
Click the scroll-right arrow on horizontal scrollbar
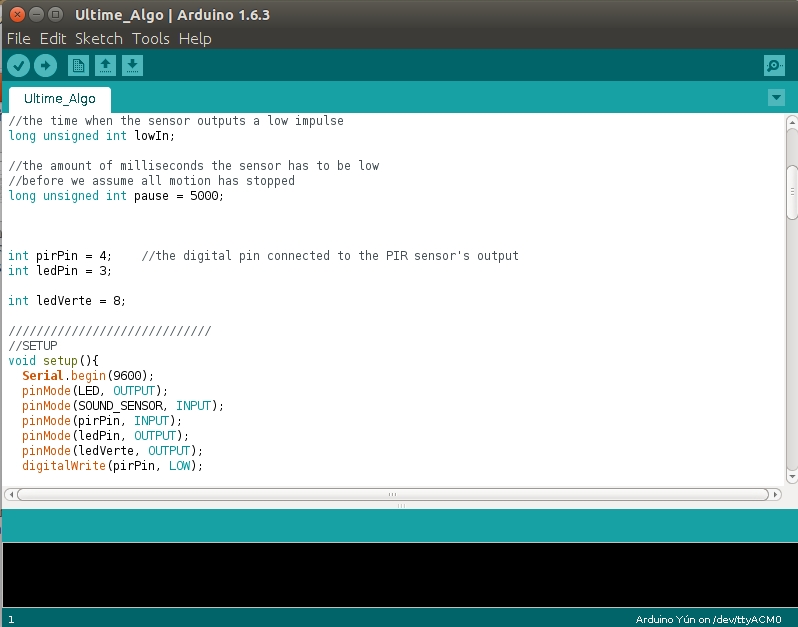(x=775, y=494)
